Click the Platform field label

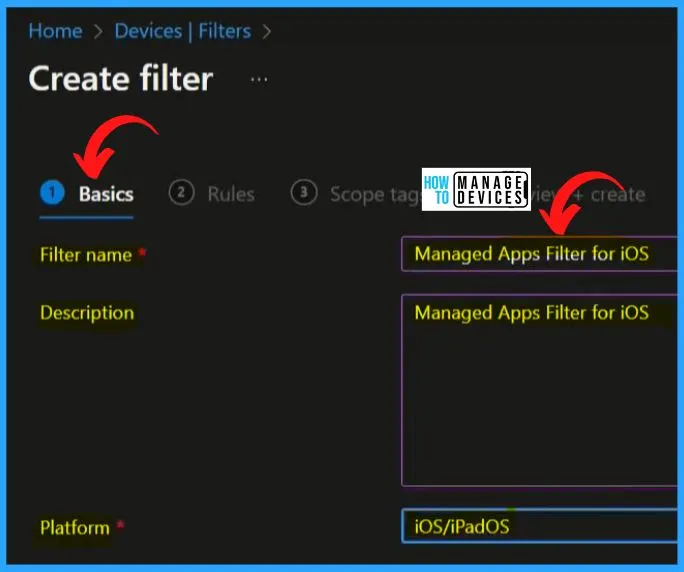click(x=75, y=527)
